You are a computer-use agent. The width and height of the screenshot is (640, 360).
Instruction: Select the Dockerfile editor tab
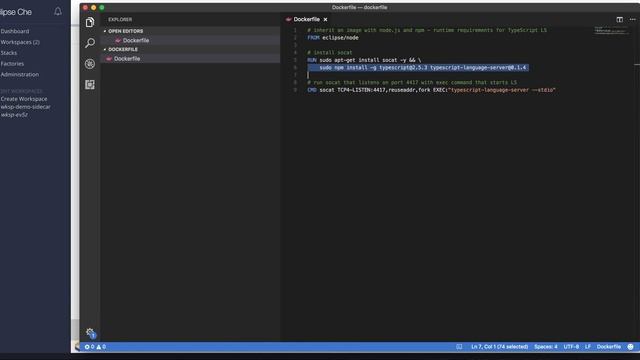307,19
